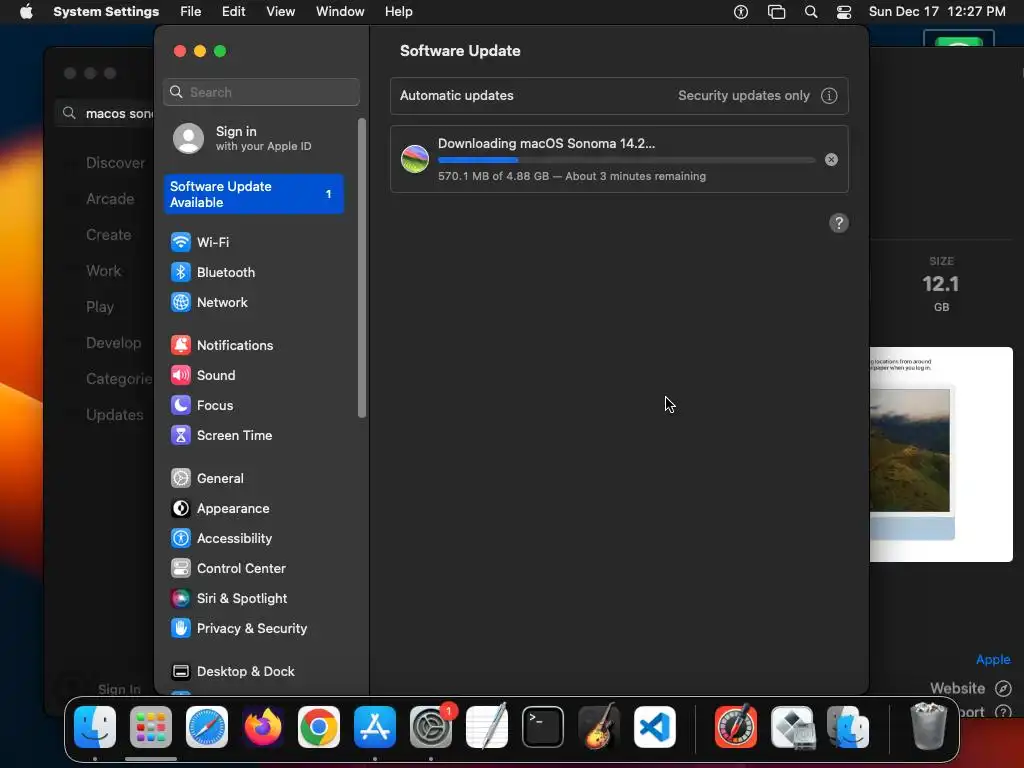Open the Help menu
This screenshot has height=768, width=1024.
coord(398,12)
